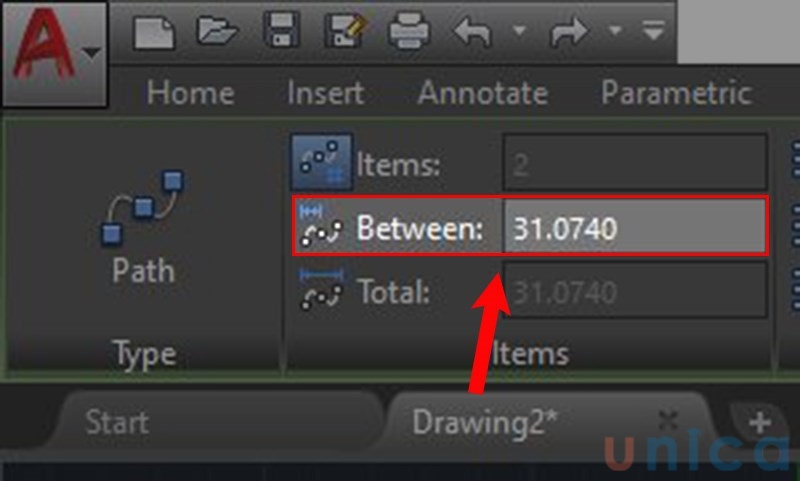Switch to the Insert ribbon tab
This screenshot has height=481, width=800.
click(326, 93)
